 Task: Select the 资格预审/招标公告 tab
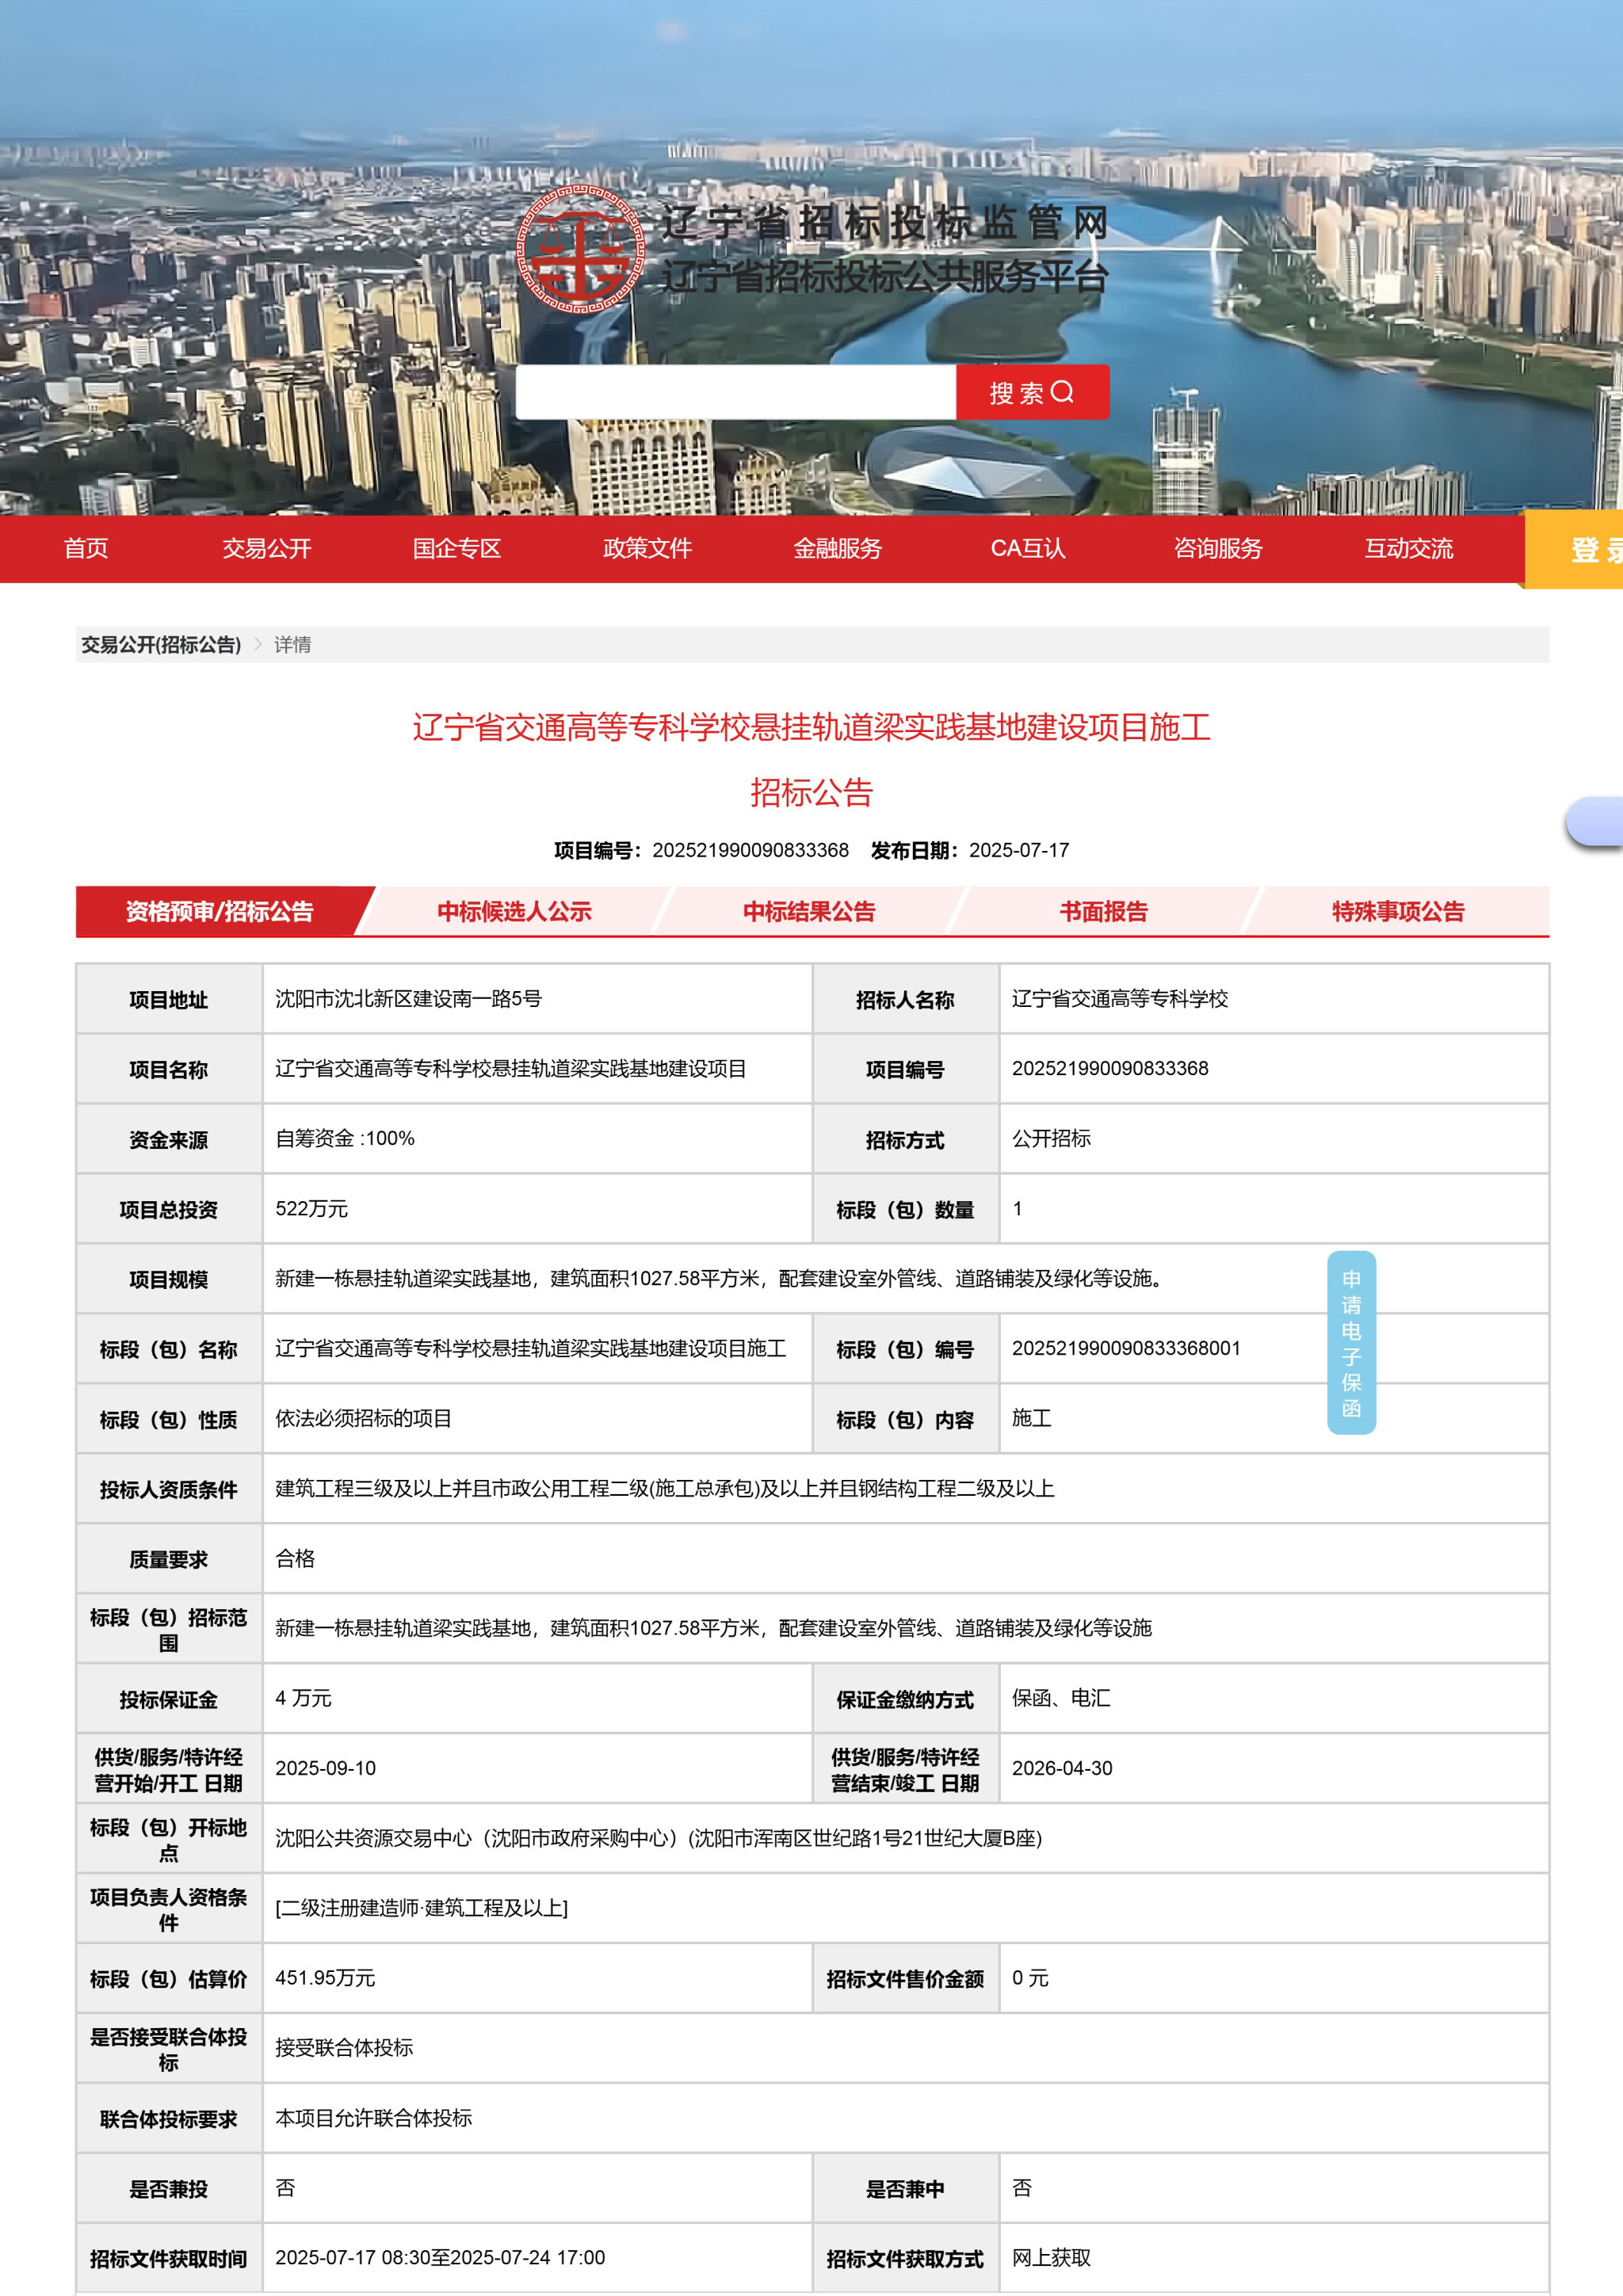pos(220,911)
